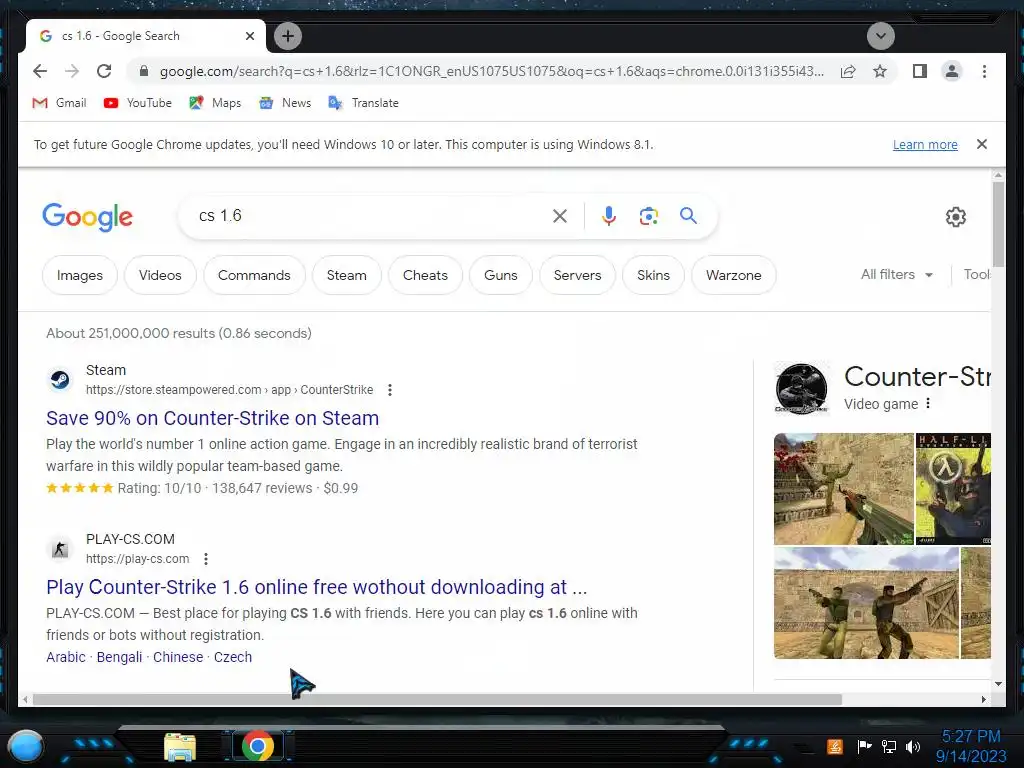The width and height of the screenshot is (1024, 768).
Task: Click the Counter-Strike round logo thumbnail
Action: 801,389
